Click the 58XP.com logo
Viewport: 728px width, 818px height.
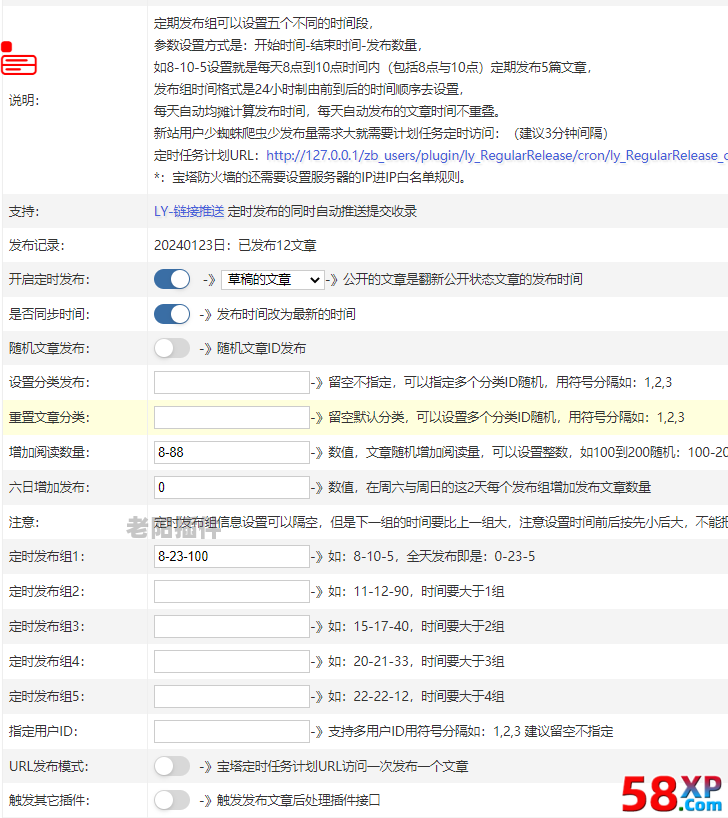pyautogui.click(x=672, y=793)
